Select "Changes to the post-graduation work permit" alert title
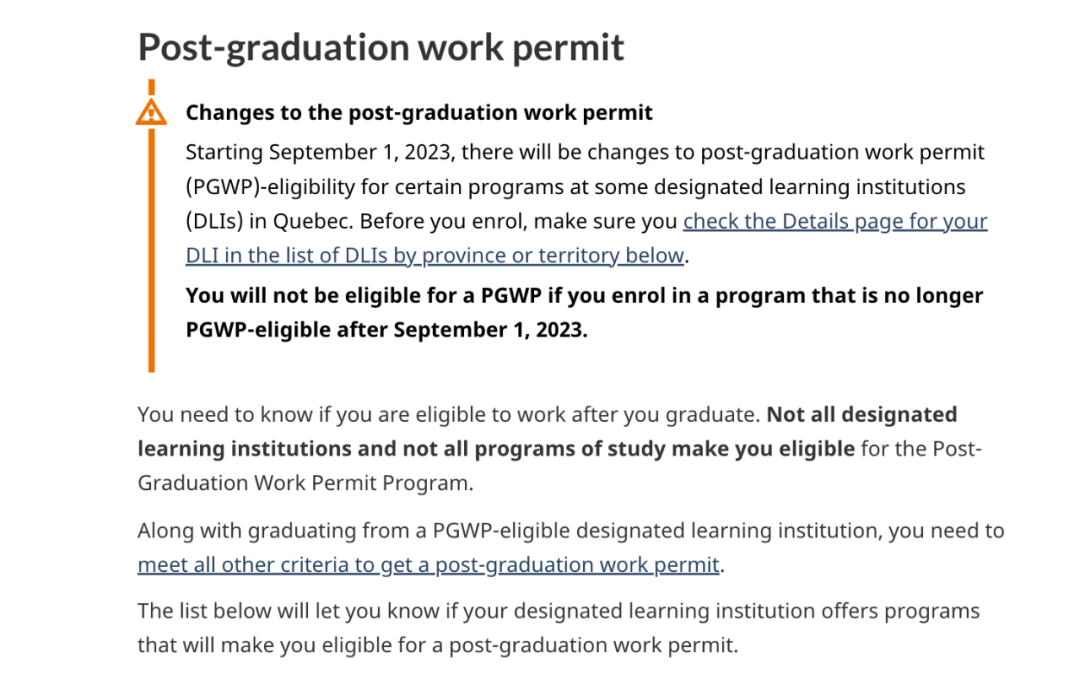This screenshot has width=1080, height=691. (x=419, y=112)
